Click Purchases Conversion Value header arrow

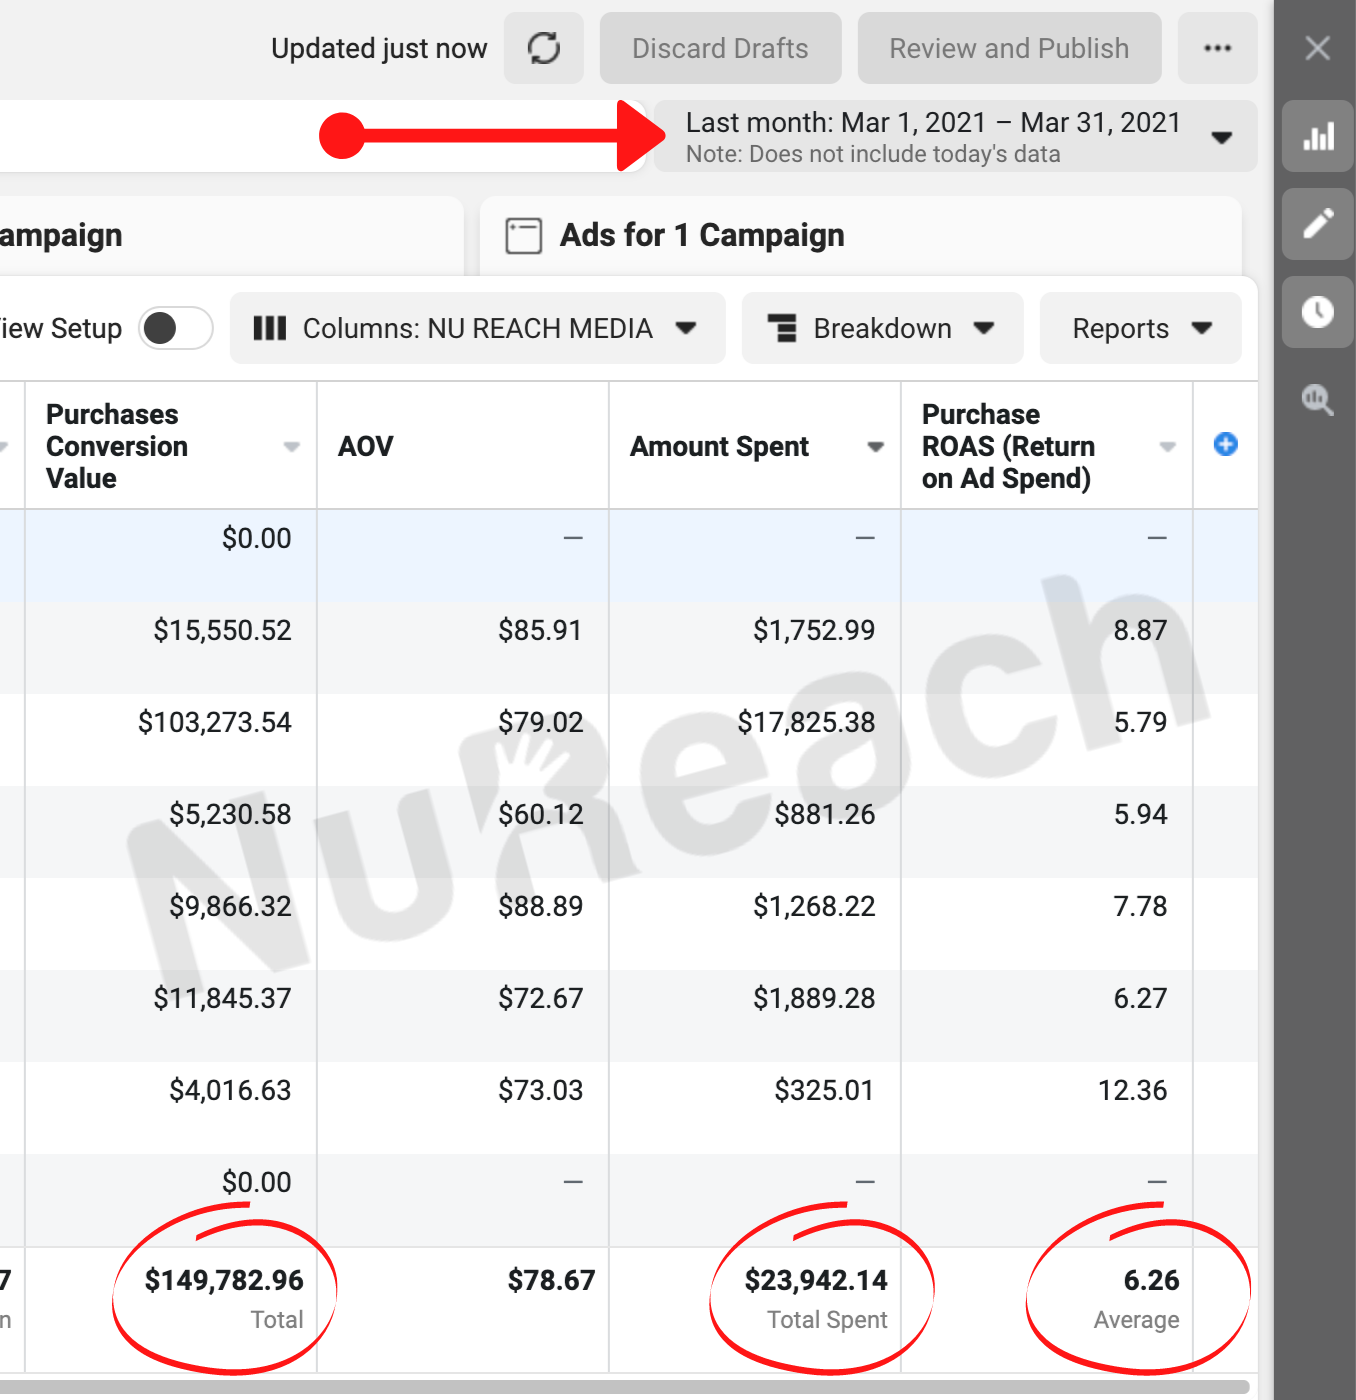pos(291,447)
